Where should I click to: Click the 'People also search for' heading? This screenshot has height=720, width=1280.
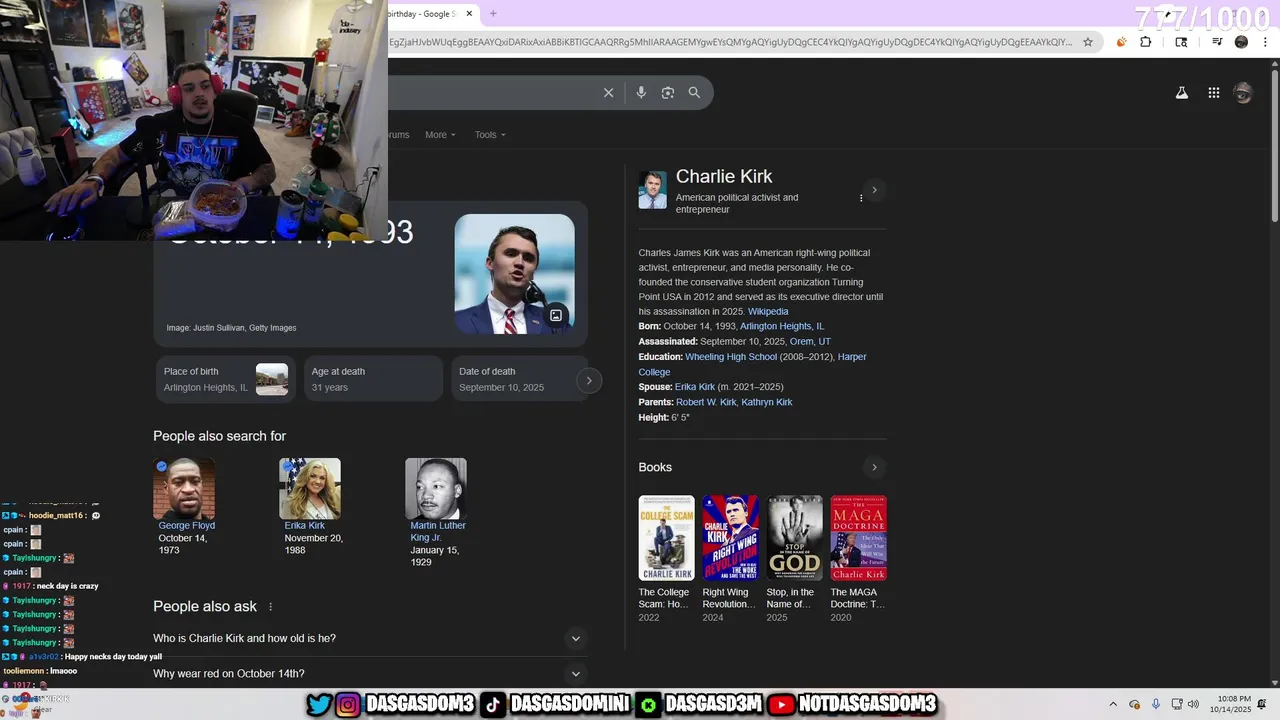(219, 436)
